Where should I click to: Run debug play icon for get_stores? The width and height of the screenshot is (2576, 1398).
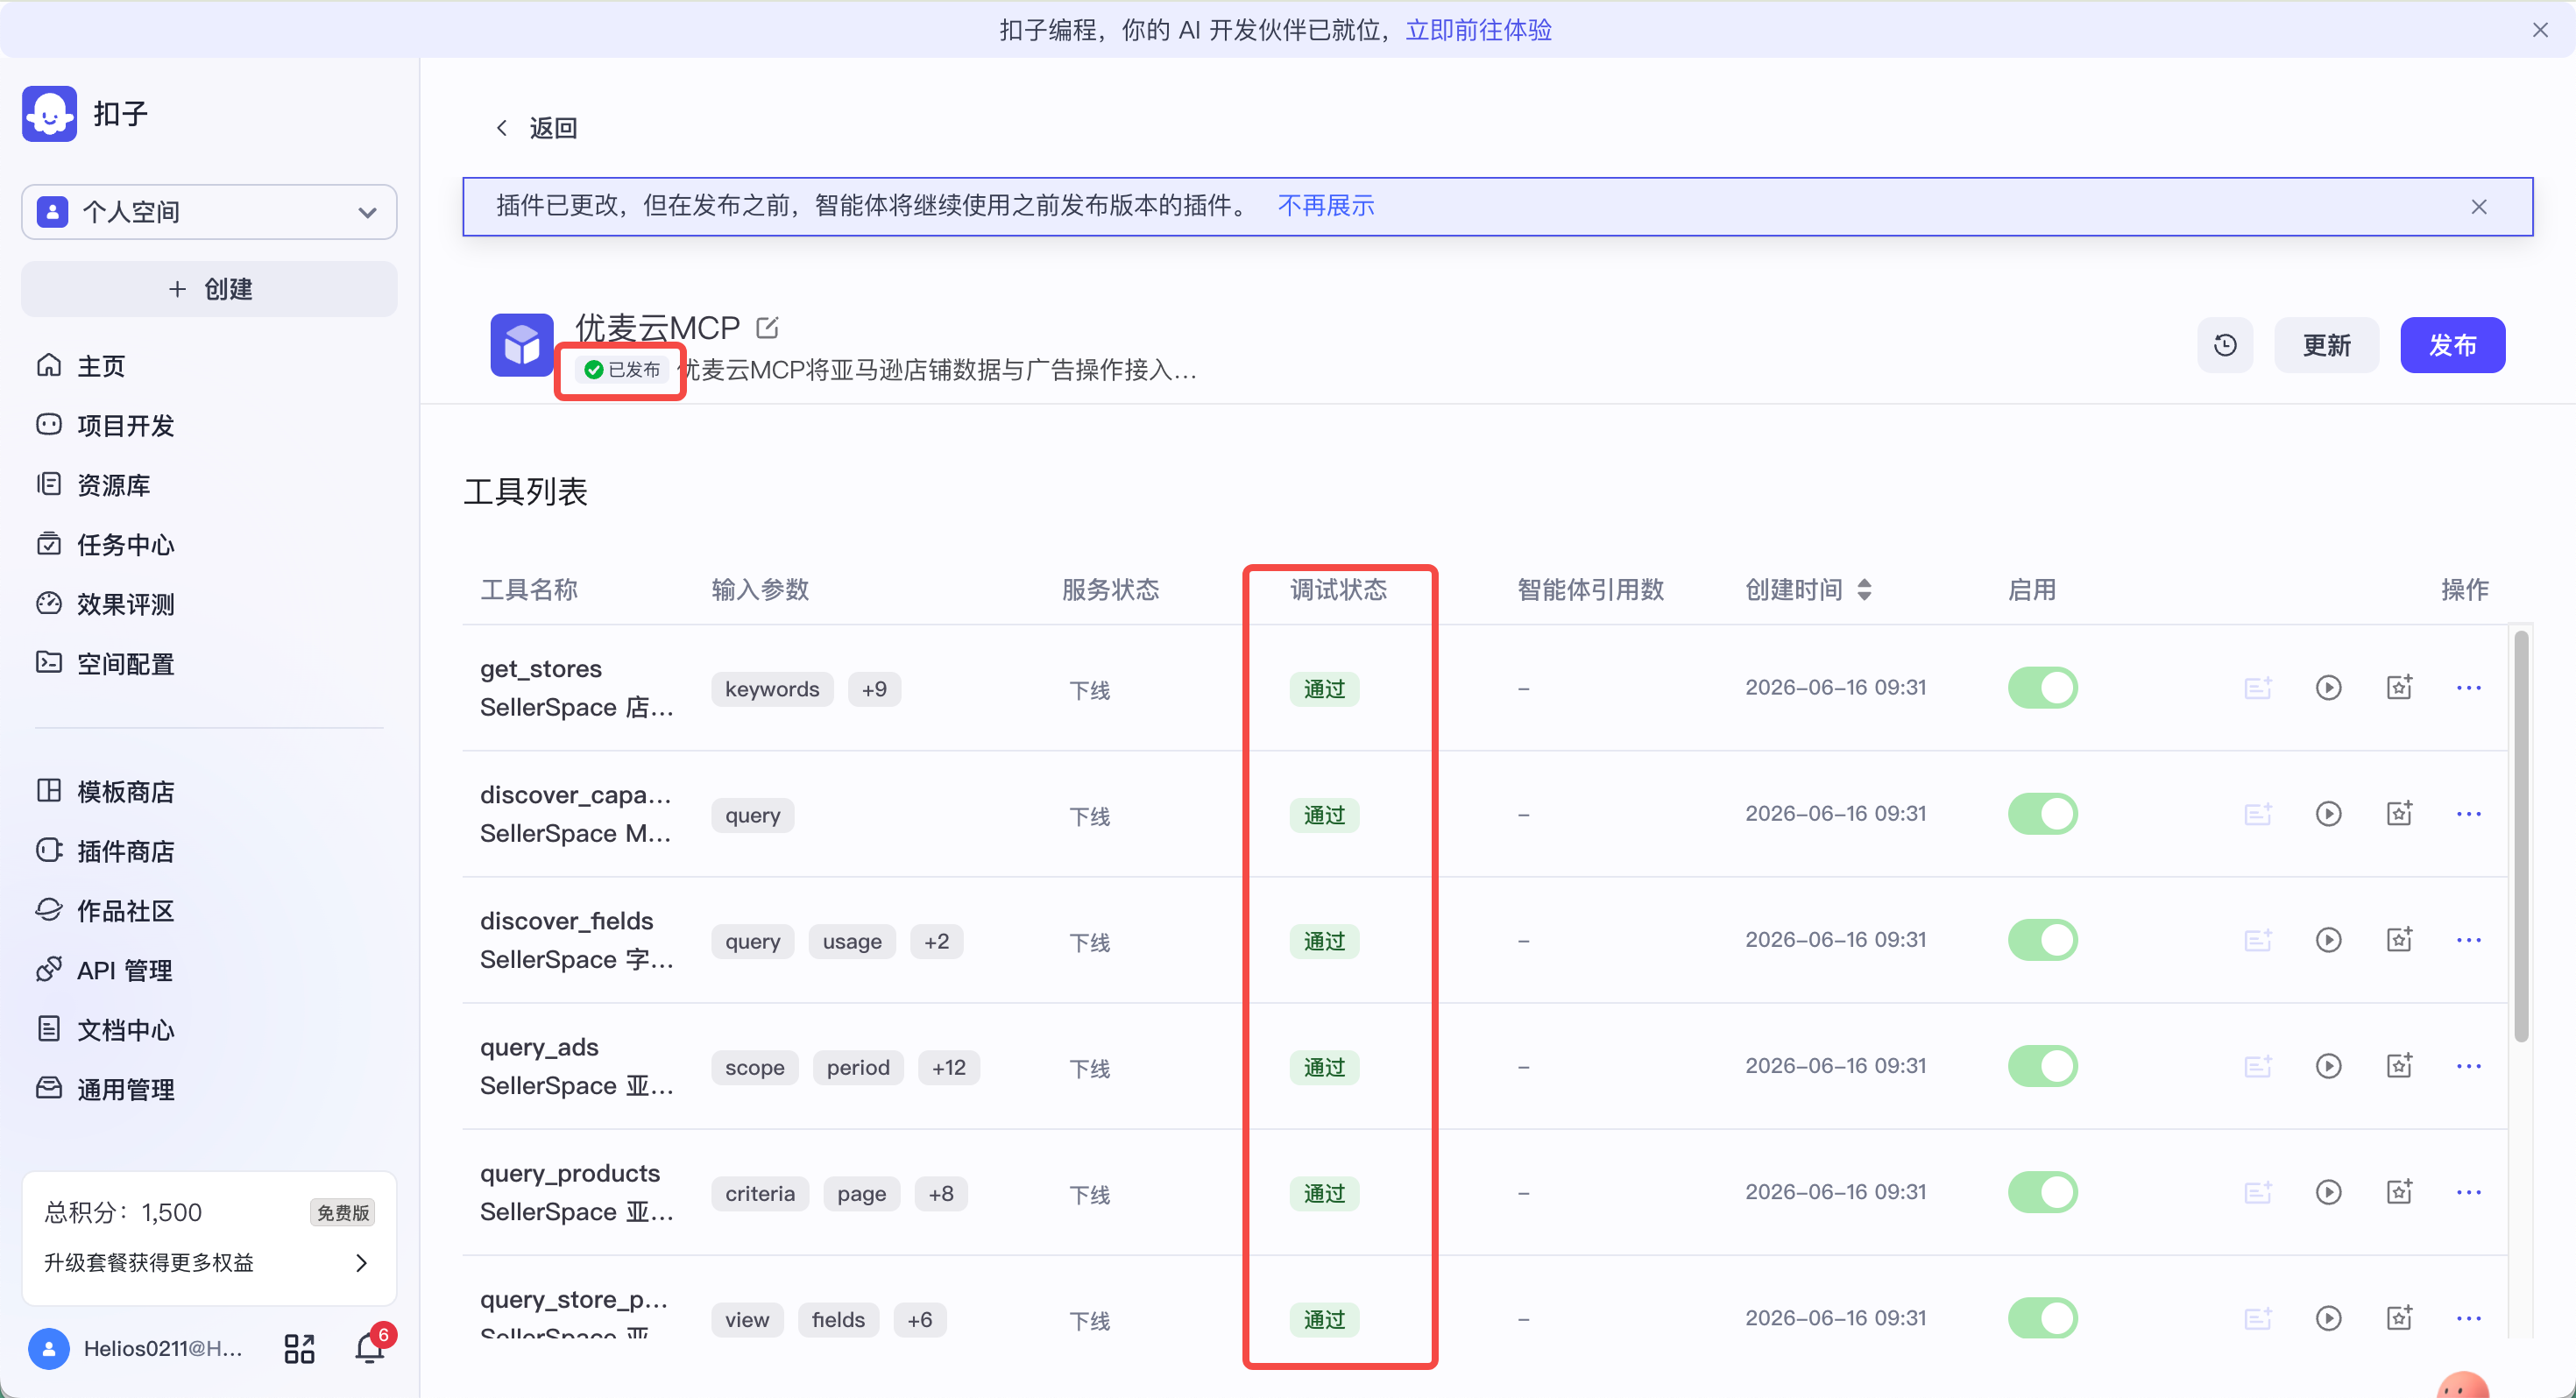pyautogui.click(x=2328, y=688)
